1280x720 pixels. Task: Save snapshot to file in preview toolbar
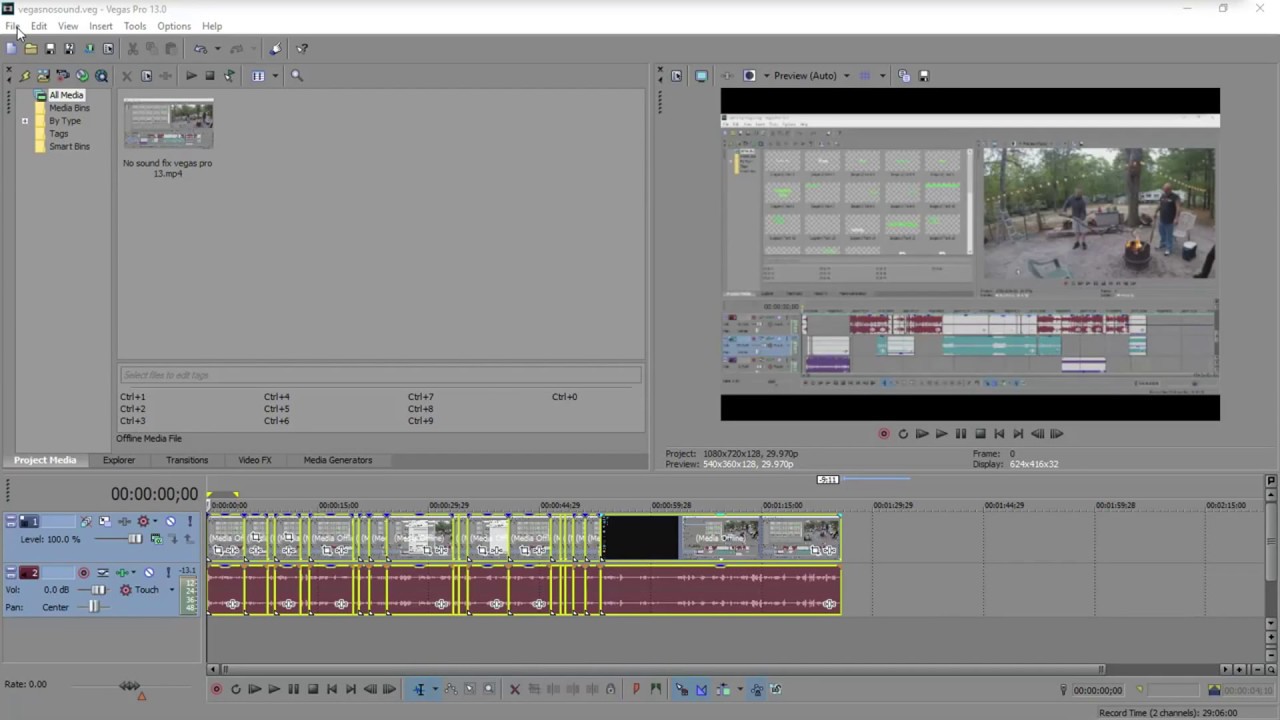coord(925,76)
